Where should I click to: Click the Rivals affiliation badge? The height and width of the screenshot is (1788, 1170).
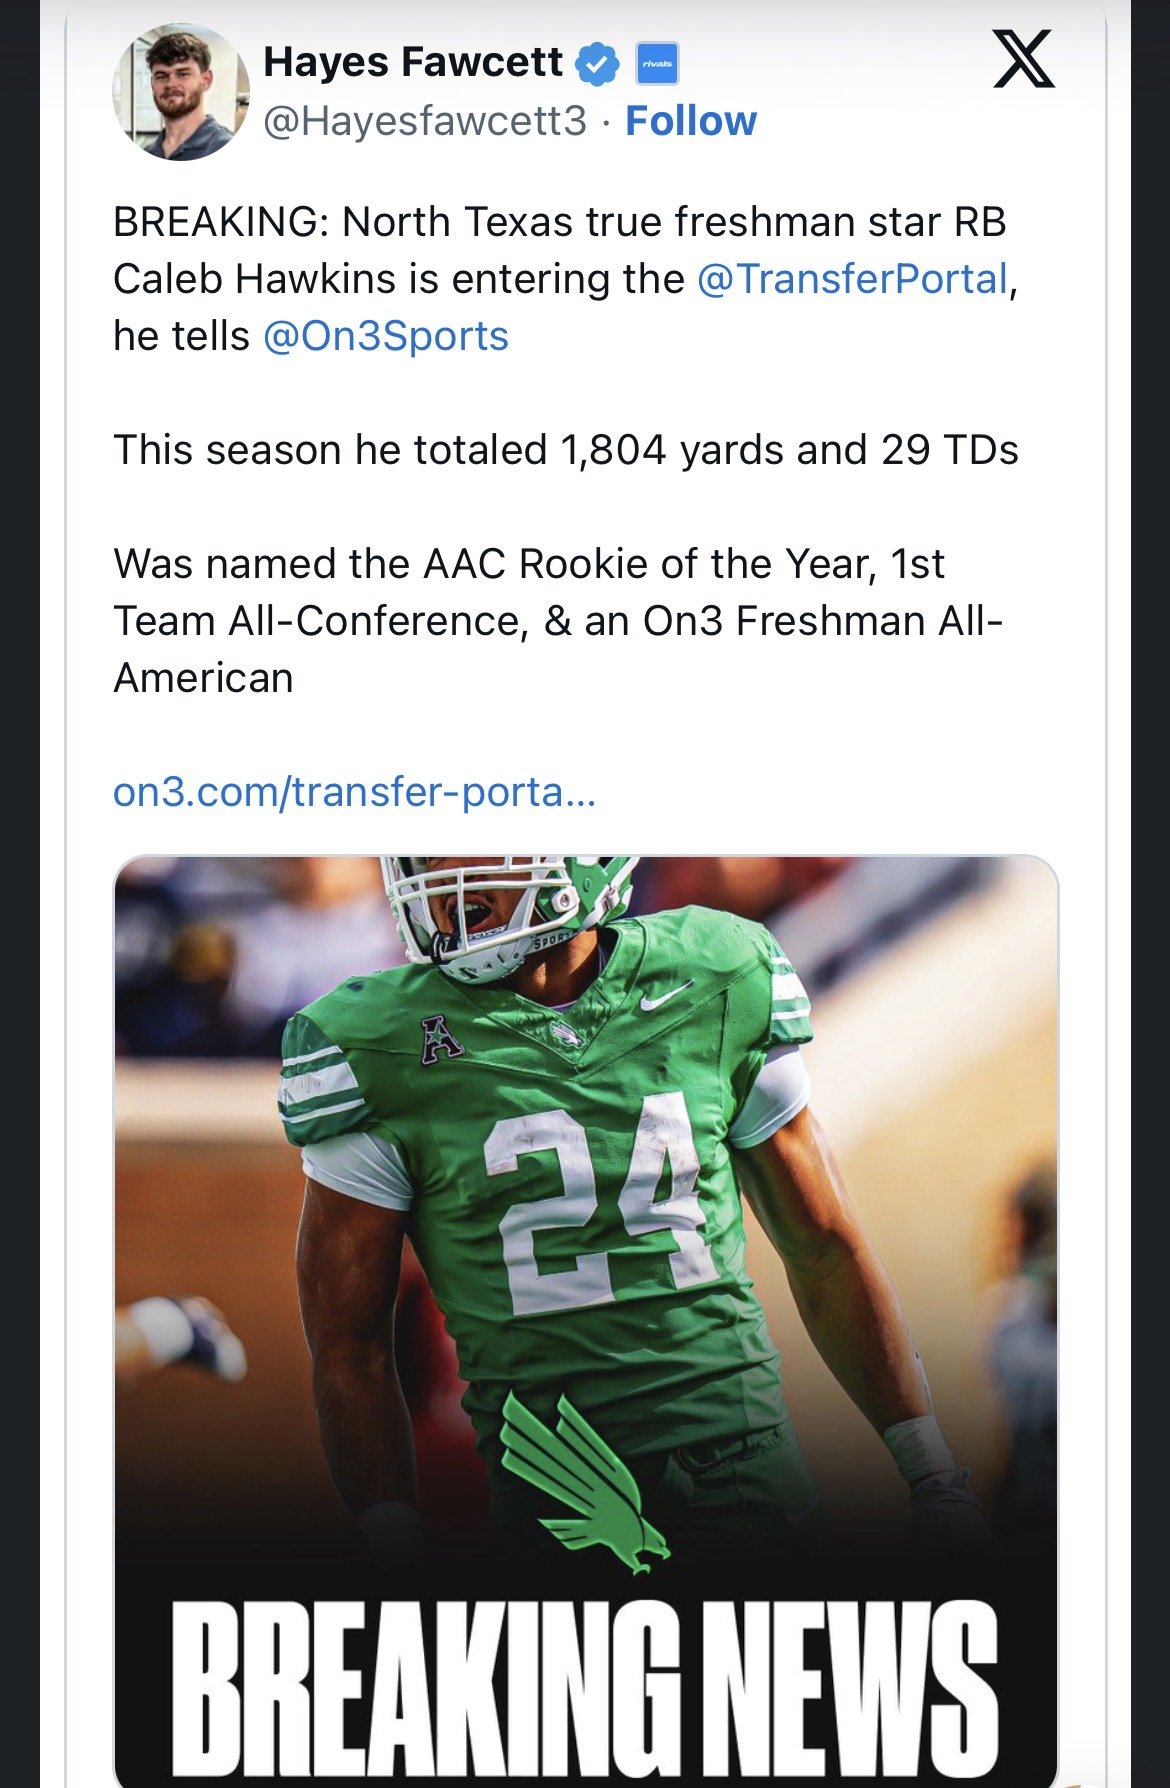click(x=657, y=64)
